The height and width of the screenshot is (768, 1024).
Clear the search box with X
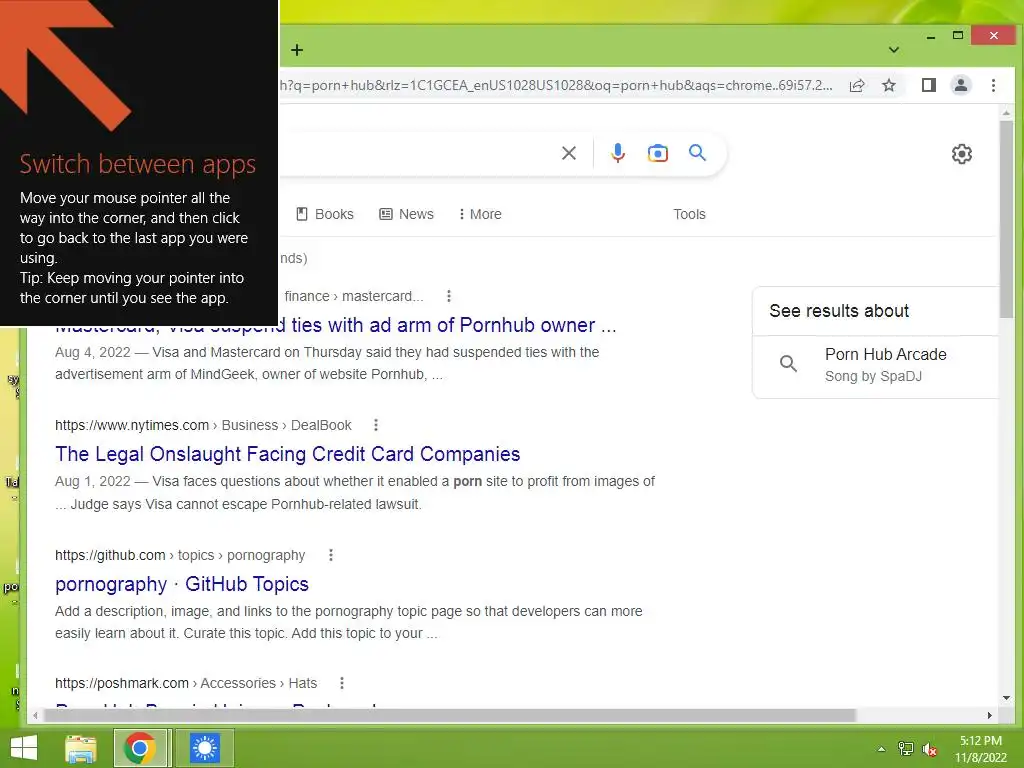(569, 153)
